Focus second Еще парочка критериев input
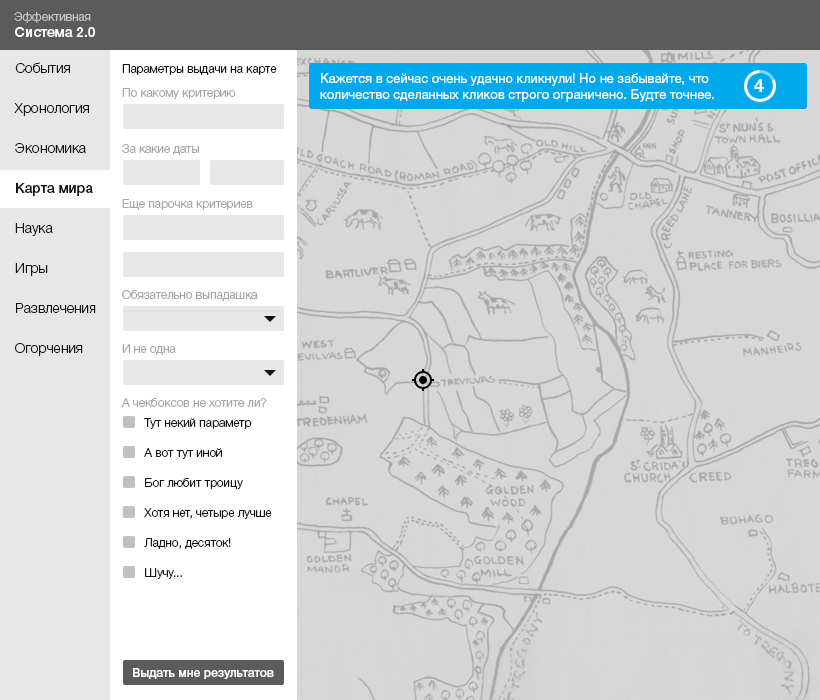This screenshot has width=820, height=700. coord(203,265)
